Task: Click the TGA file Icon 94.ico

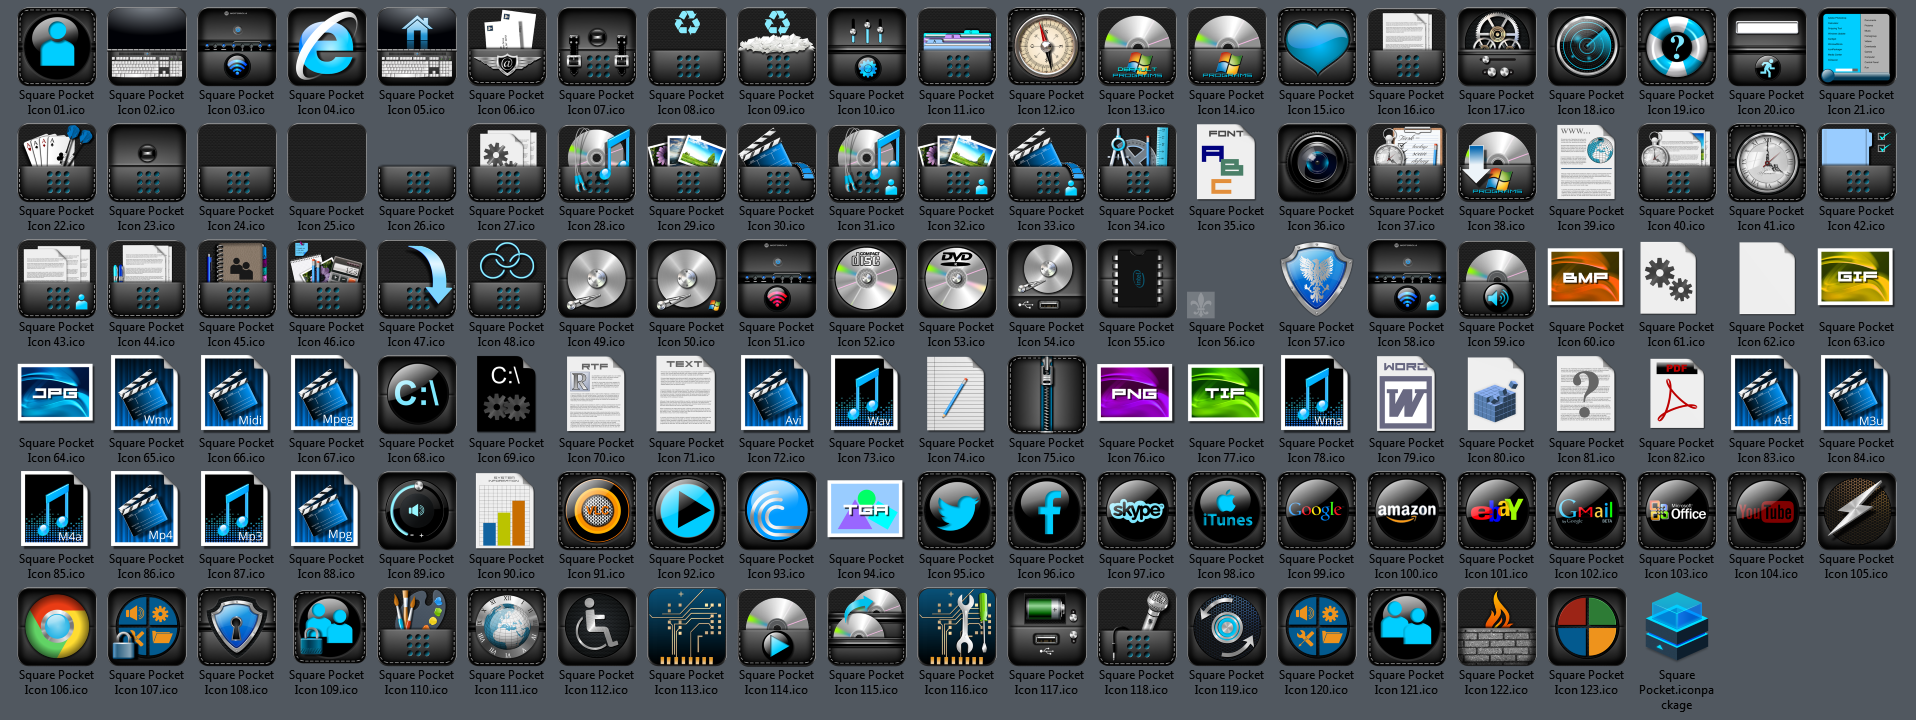Action: tap(867, 511)
